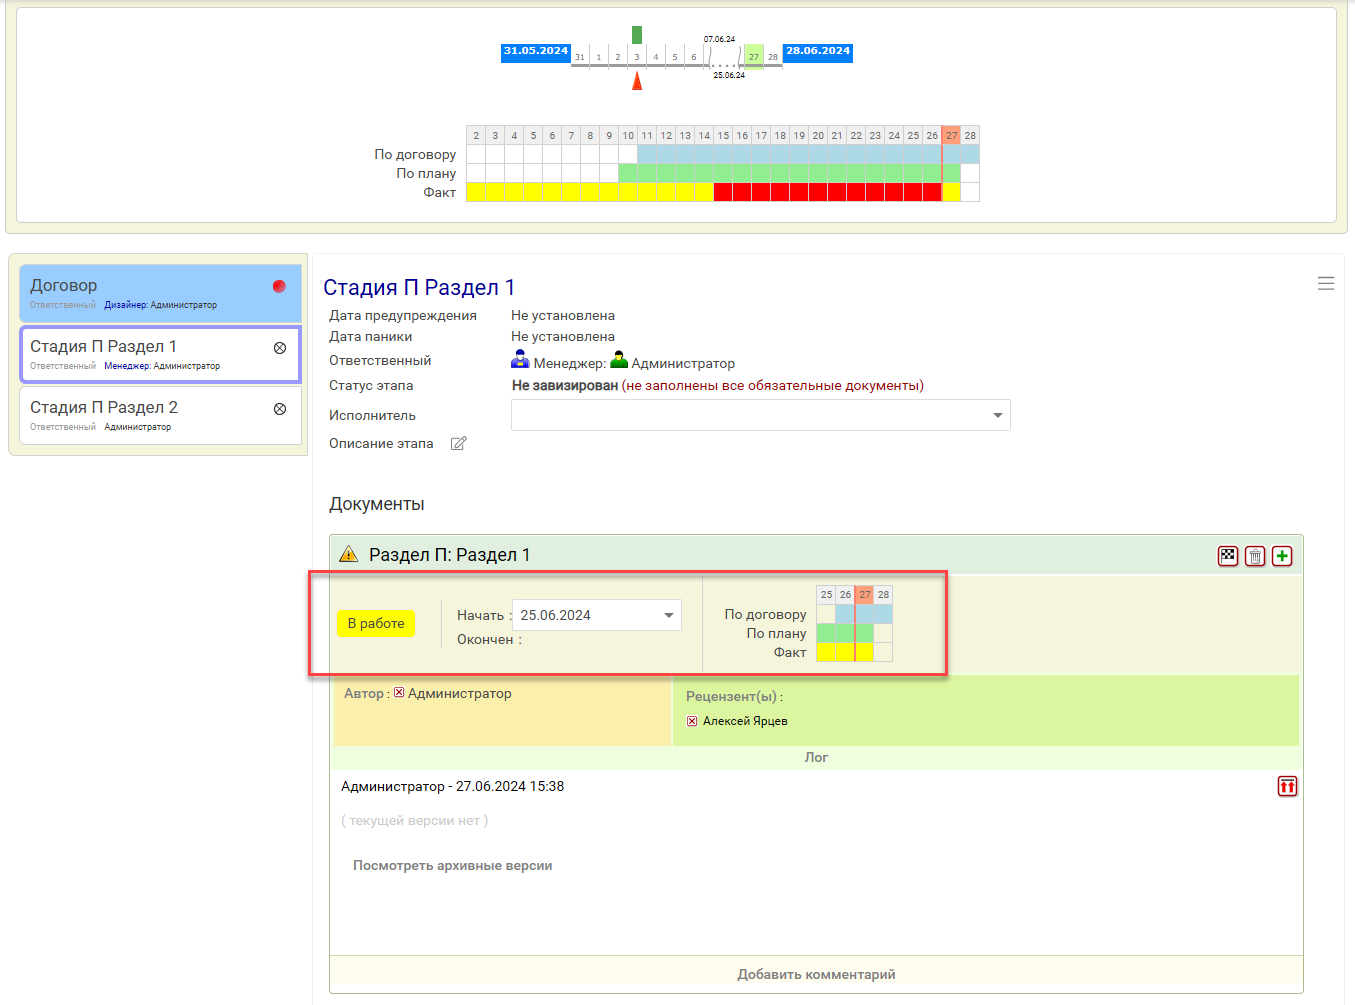
Task: Click the red marker on the top timeline
Action: click(x=637, y=80)
